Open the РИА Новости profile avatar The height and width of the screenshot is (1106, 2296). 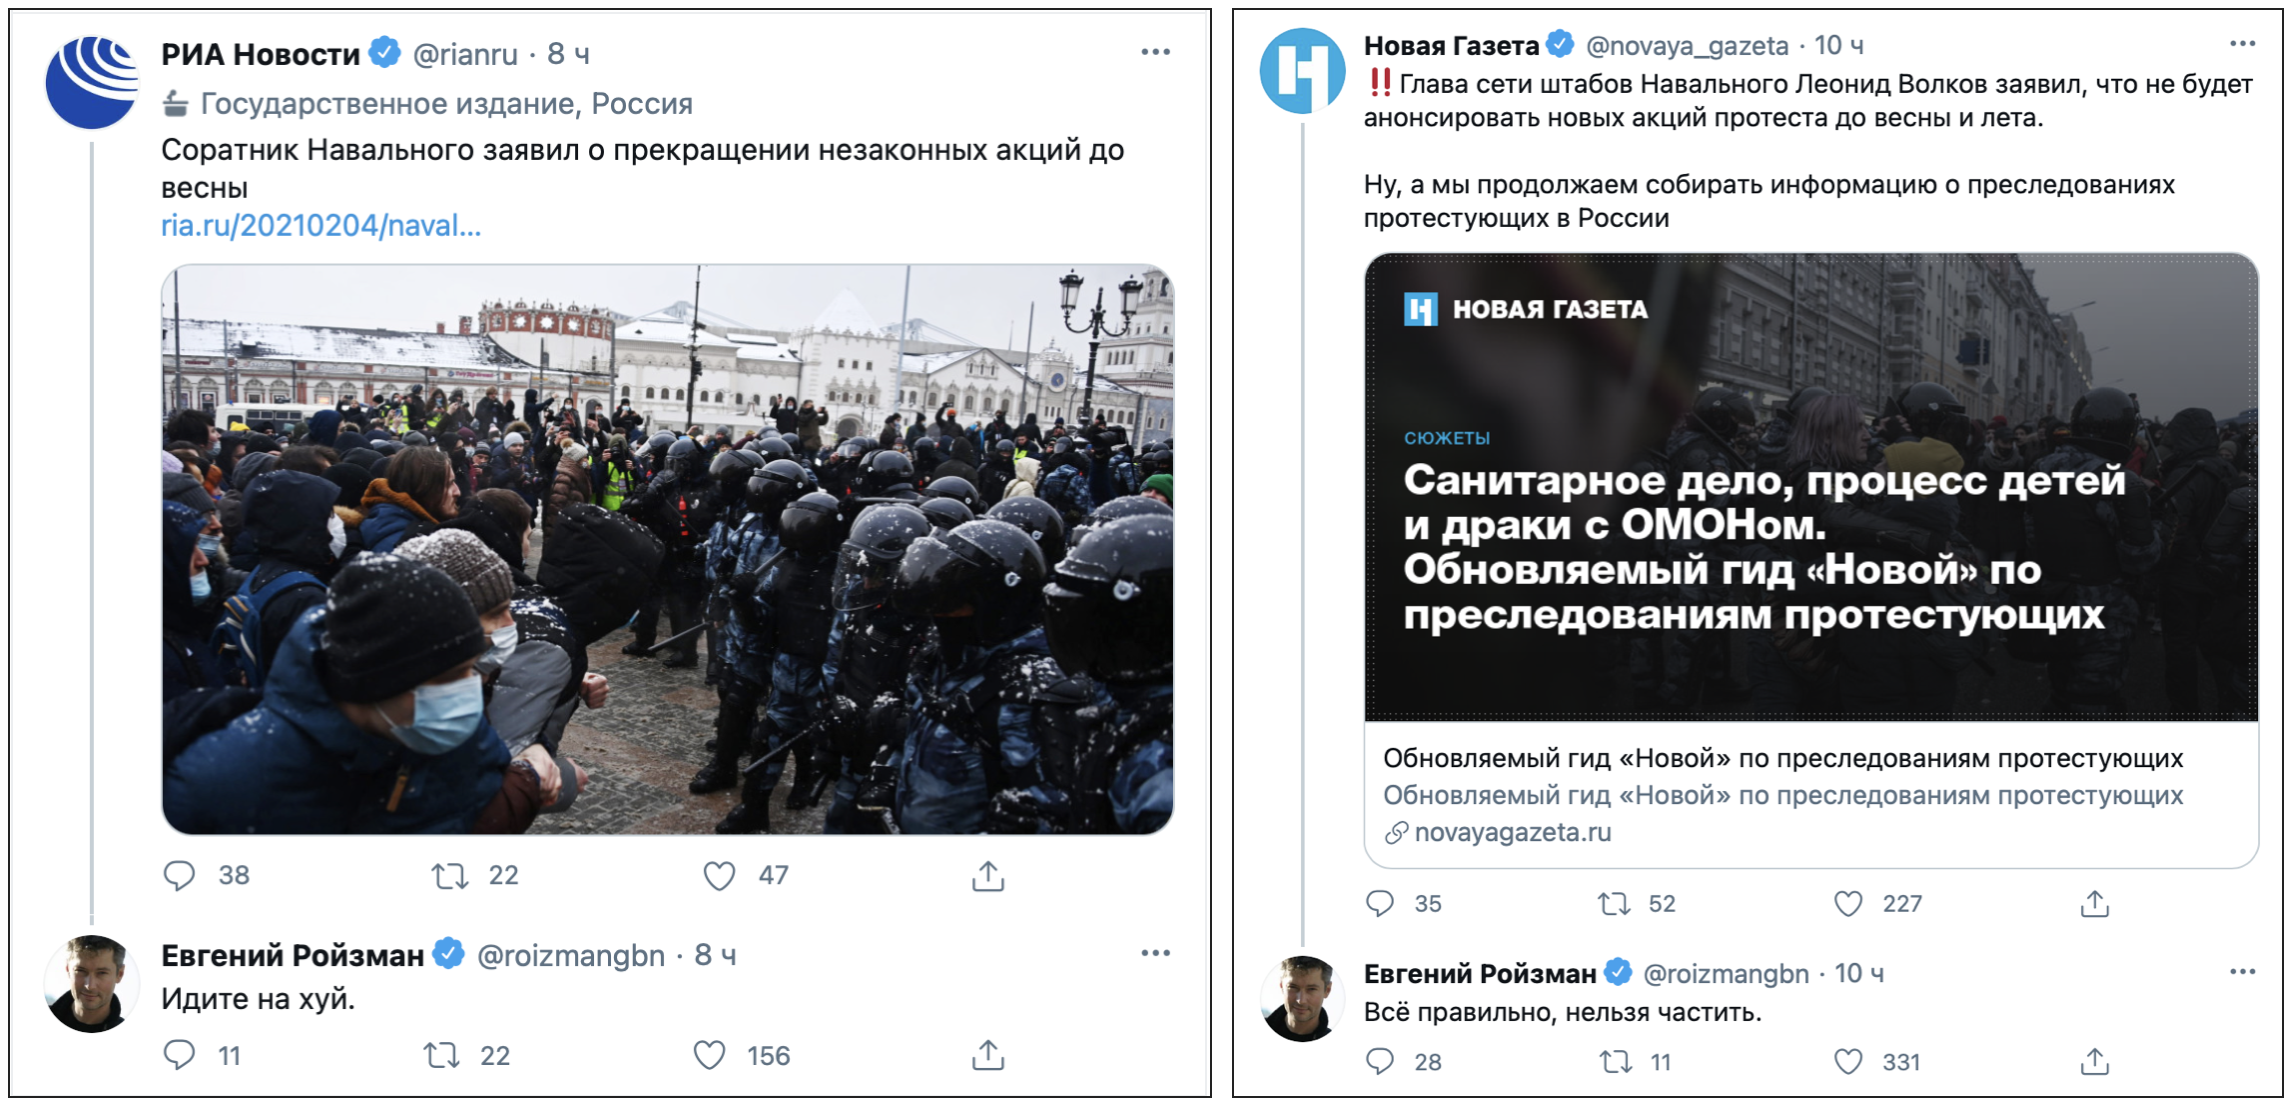tap(92, 82)
